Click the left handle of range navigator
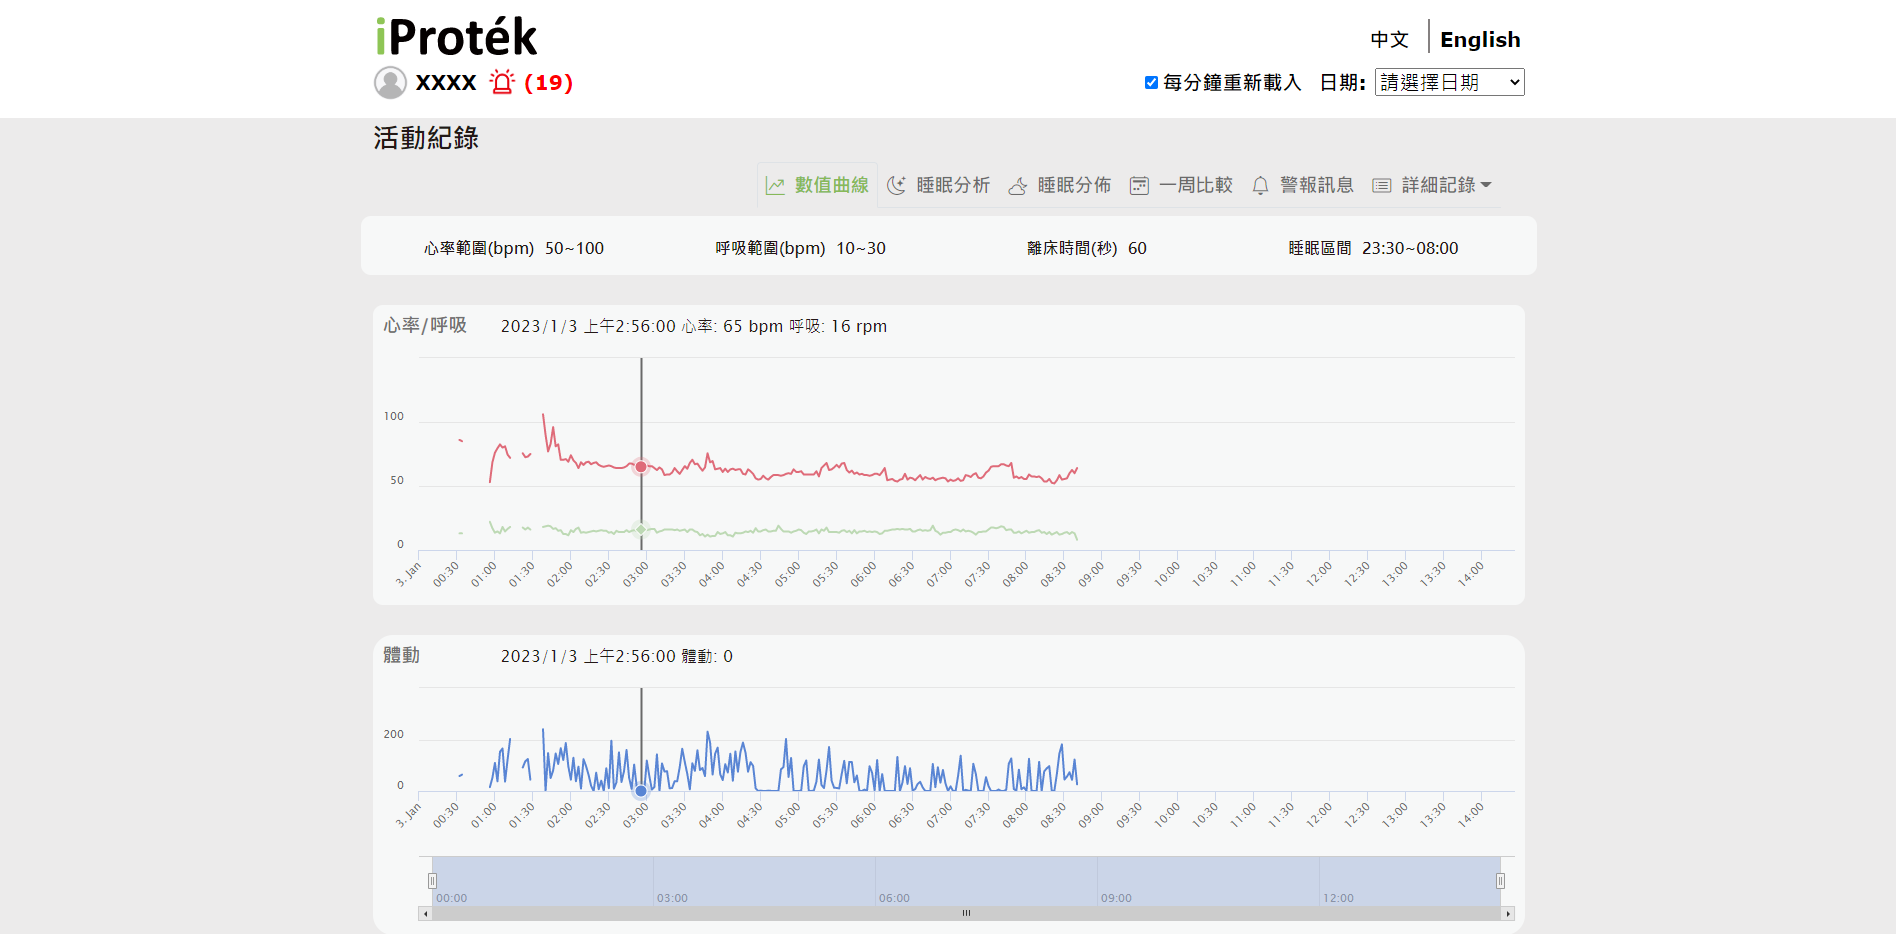 pos(432,881)
